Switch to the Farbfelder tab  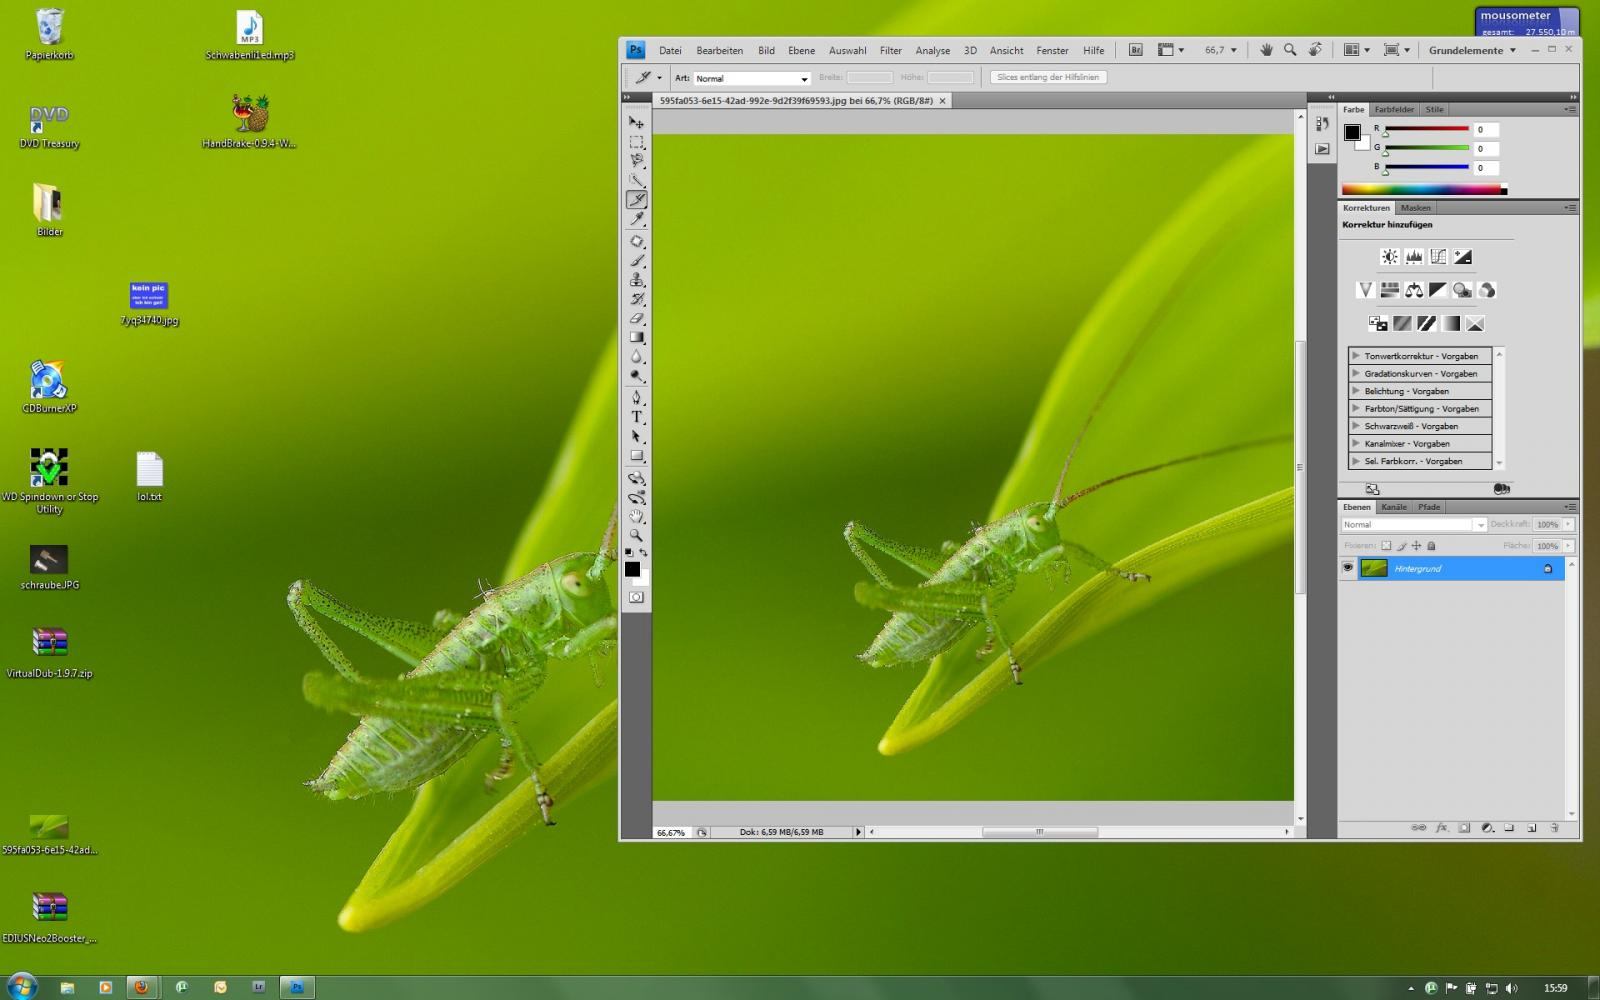click(1394, 110)
